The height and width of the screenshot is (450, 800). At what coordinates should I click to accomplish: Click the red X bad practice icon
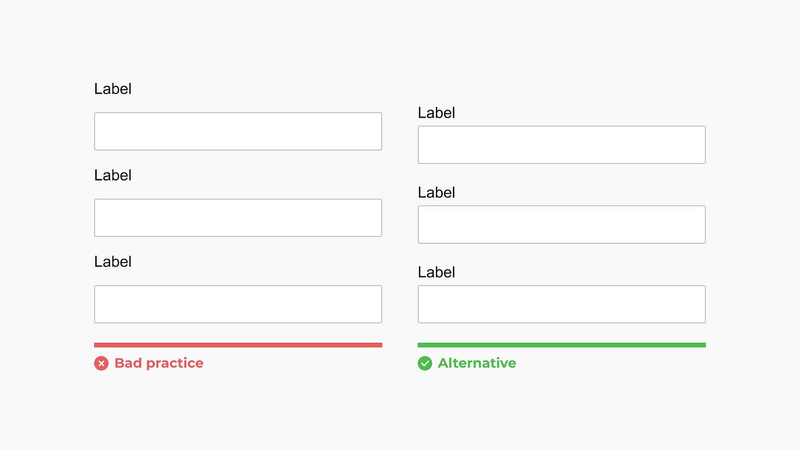coord(101,363)
